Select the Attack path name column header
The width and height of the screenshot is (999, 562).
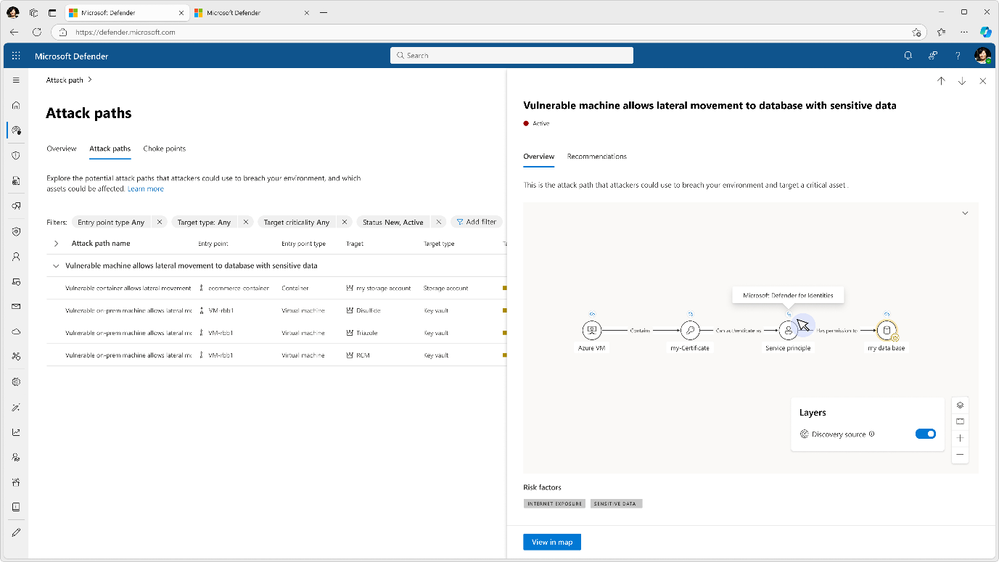point(101,243)
